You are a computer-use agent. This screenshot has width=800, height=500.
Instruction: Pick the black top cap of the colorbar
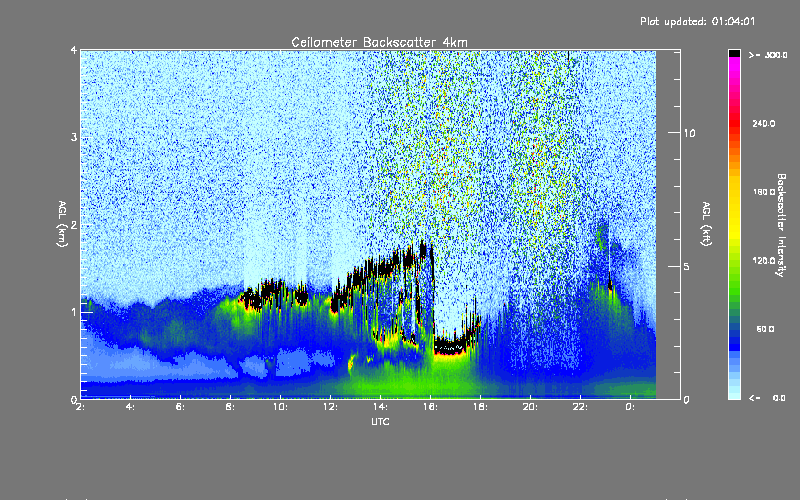(x=734, y=53)
